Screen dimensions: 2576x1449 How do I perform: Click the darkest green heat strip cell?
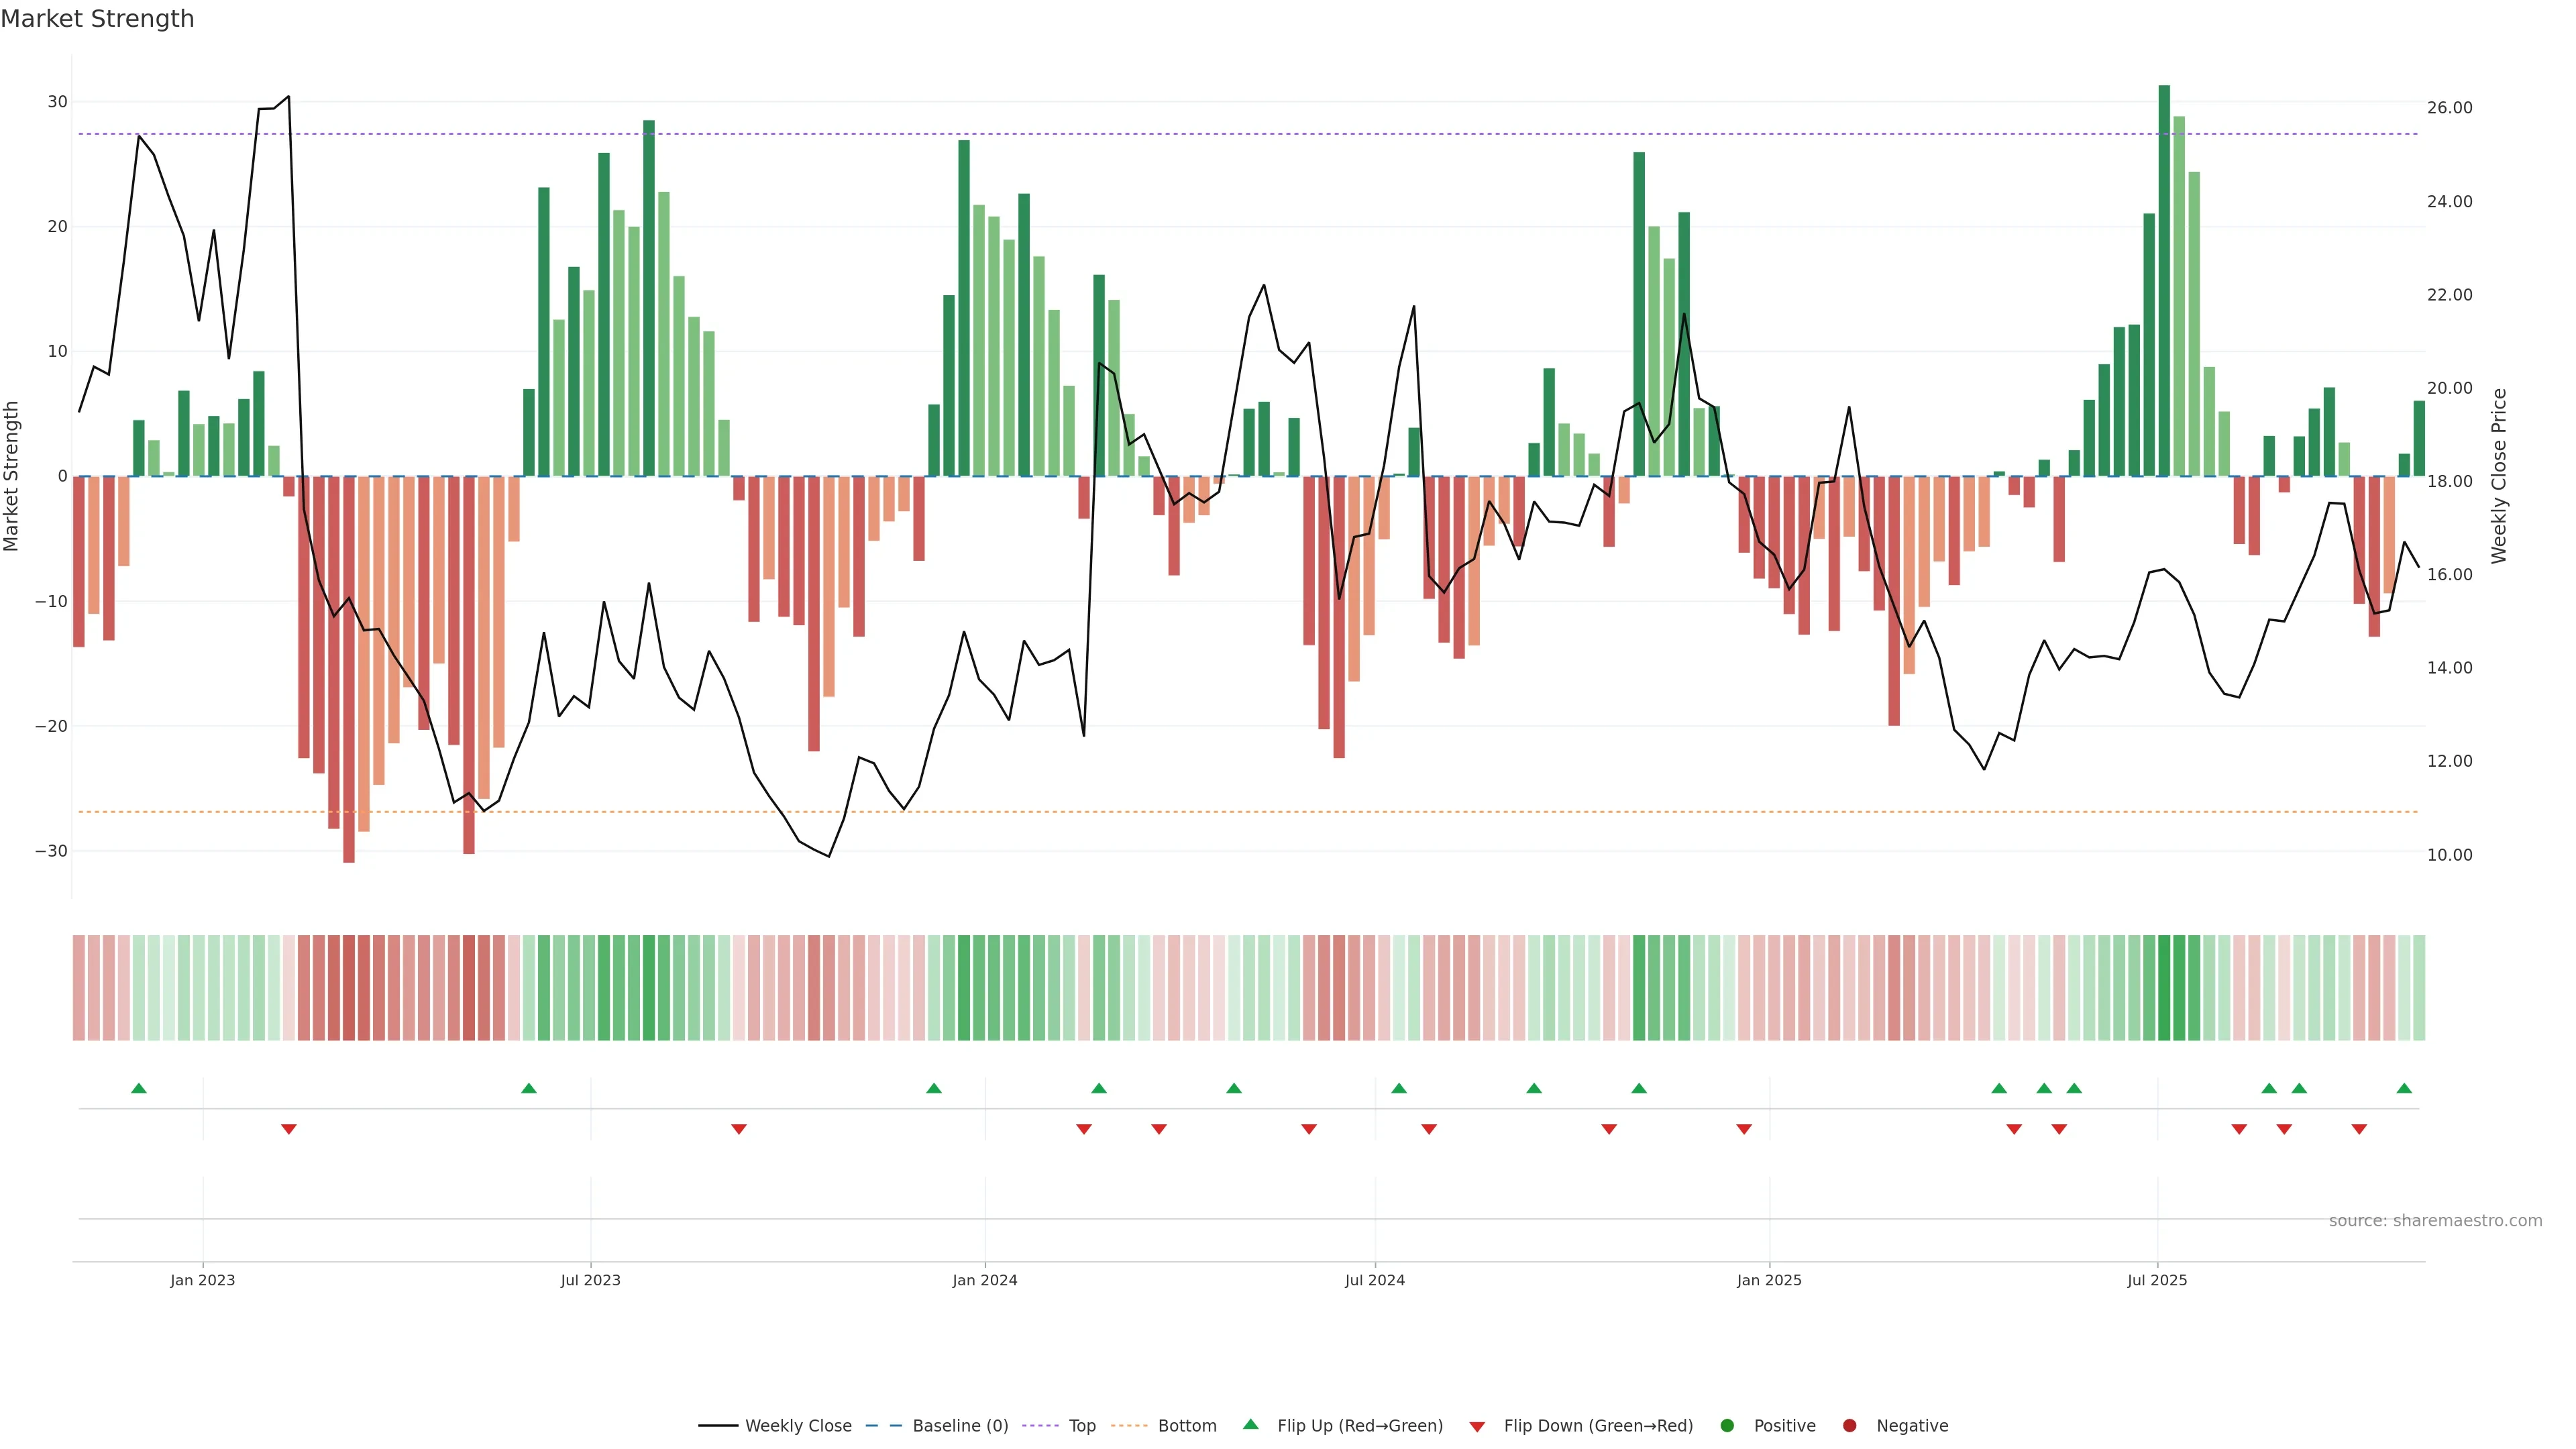pyautogui.click(x=2164, y=988)
